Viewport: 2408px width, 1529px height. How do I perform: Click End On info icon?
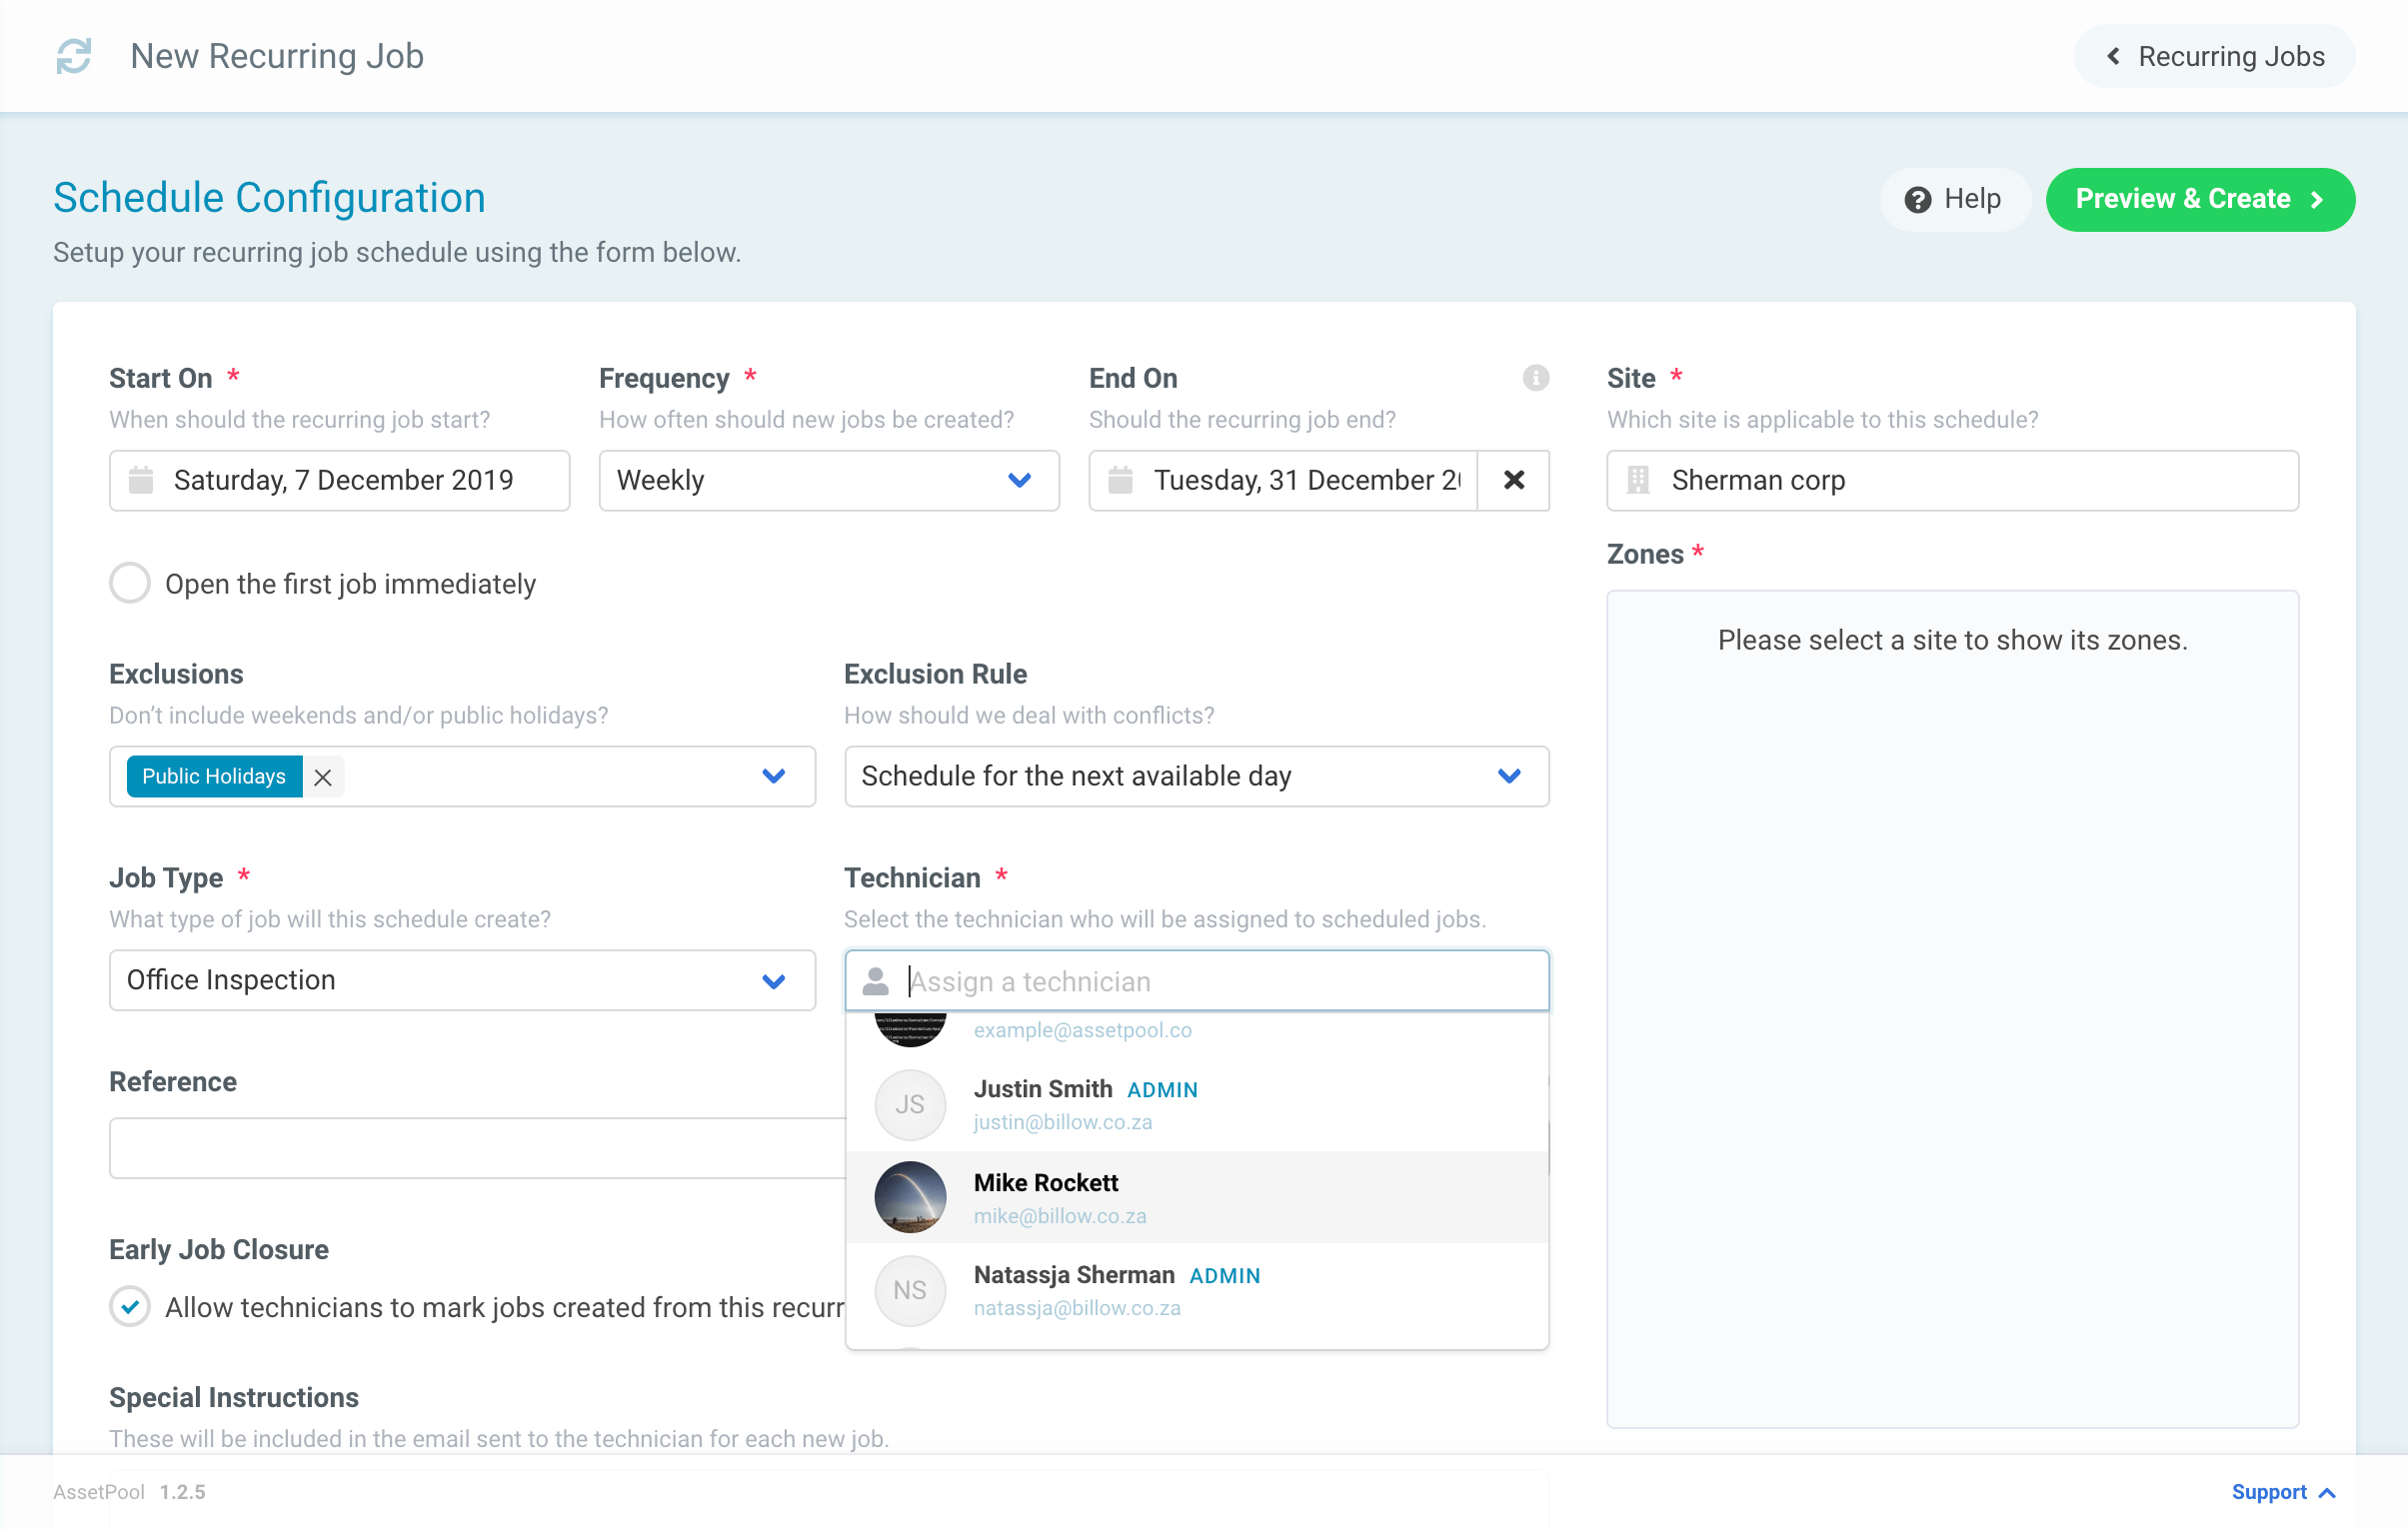coord(1535,378)
